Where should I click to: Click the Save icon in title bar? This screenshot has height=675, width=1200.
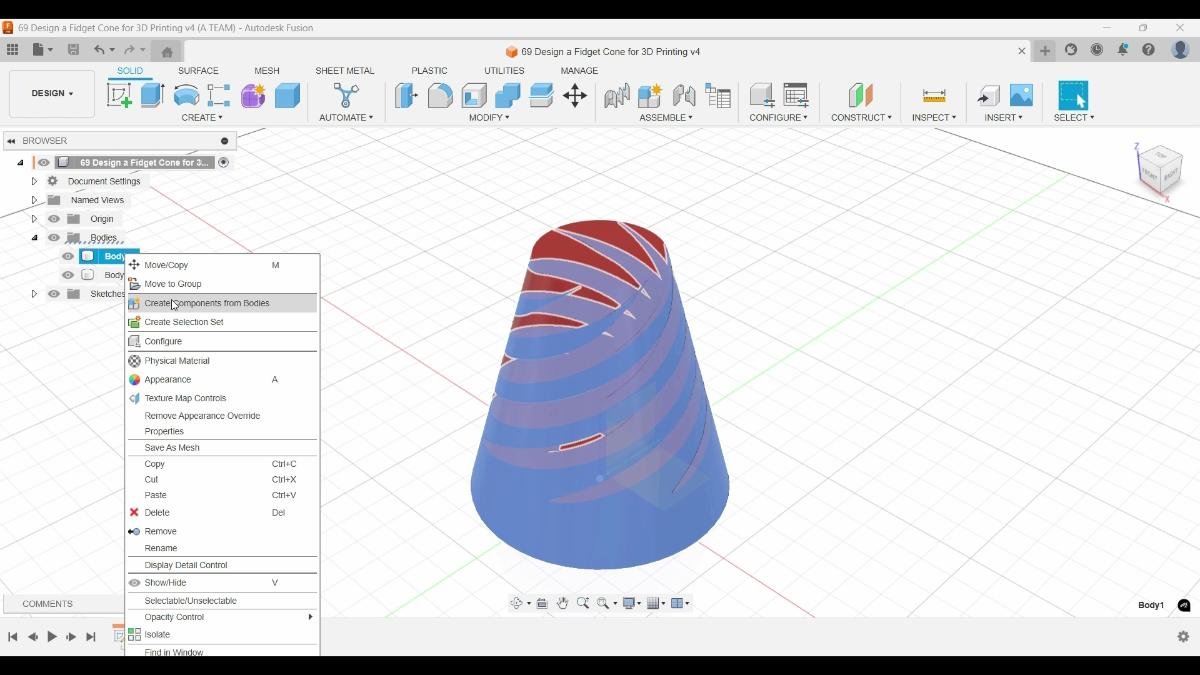coord(73,50)
